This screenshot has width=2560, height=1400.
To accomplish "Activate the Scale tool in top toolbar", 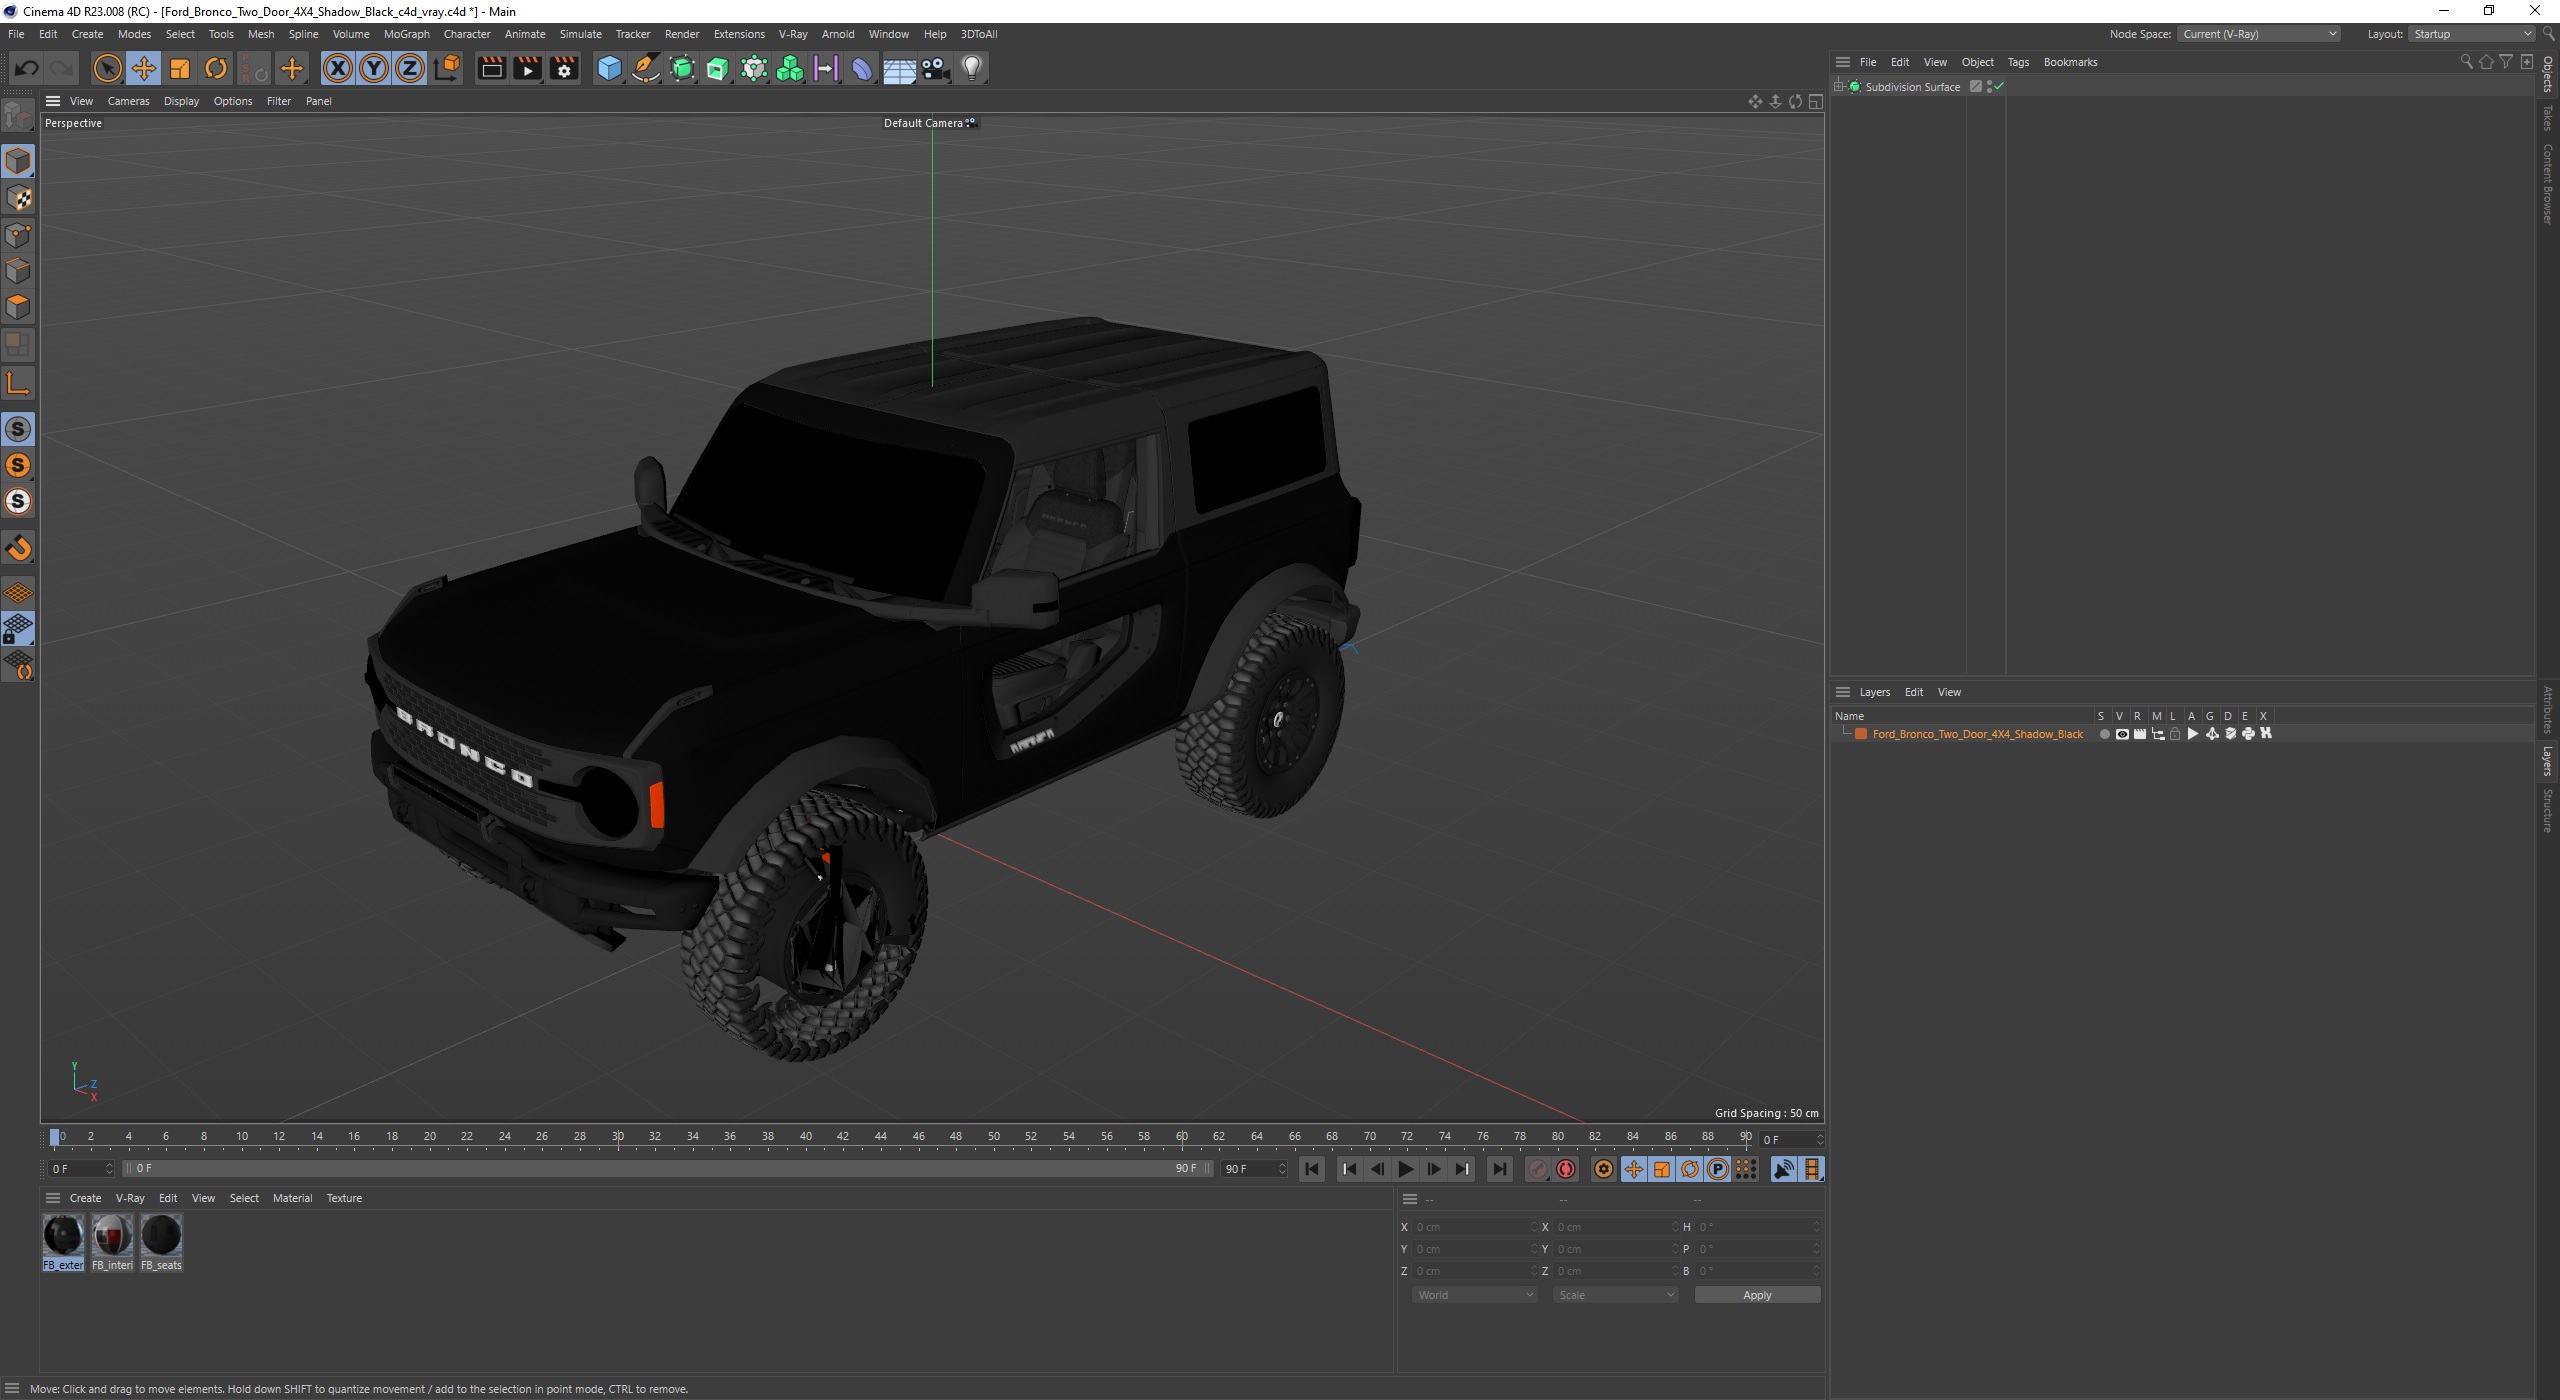I will click(x=180, y=68).
